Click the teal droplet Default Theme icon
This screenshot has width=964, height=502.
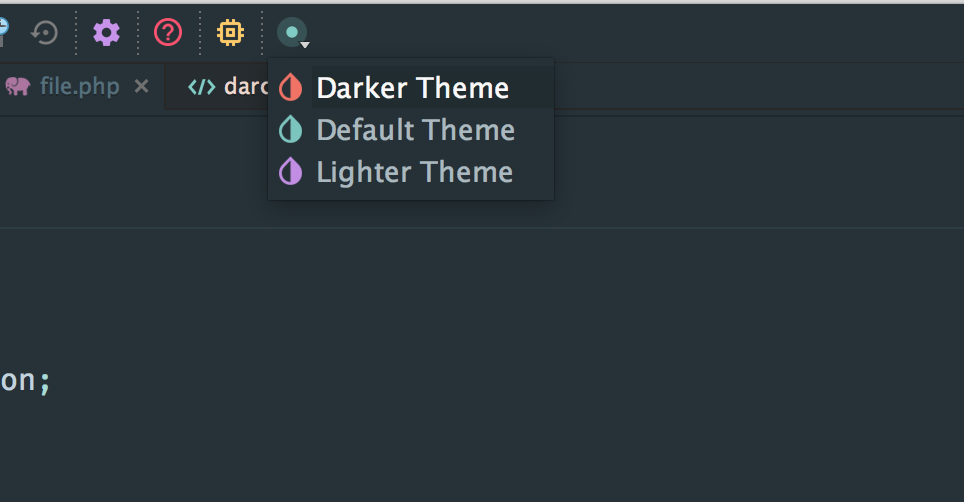(x=290, y=130)
